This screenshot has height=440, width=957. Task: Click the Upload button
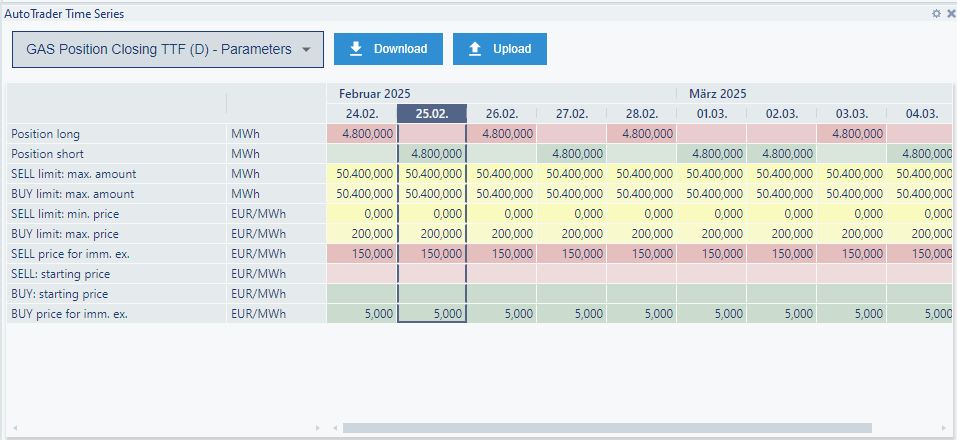click(x=500, y=49)
